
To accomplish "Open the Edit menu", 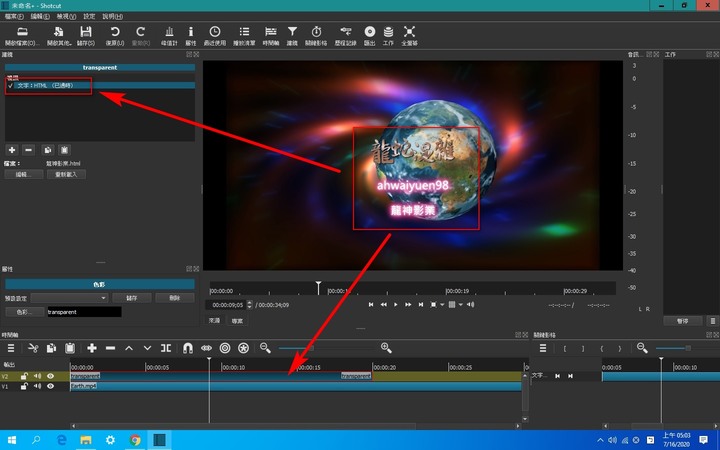I will (x=40, y=17).
